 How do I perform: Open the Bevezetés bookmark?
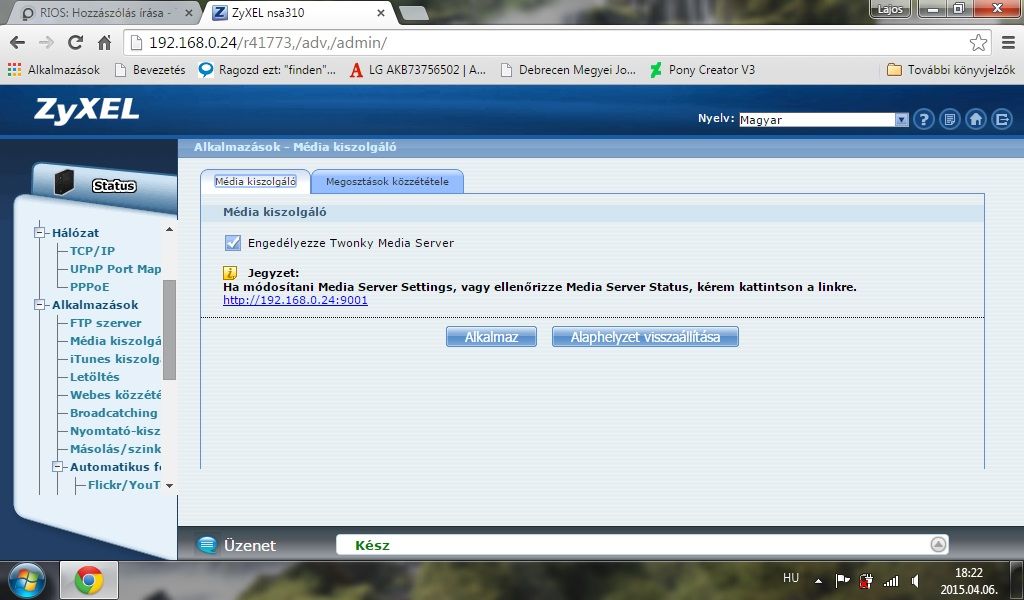(150, 70)
